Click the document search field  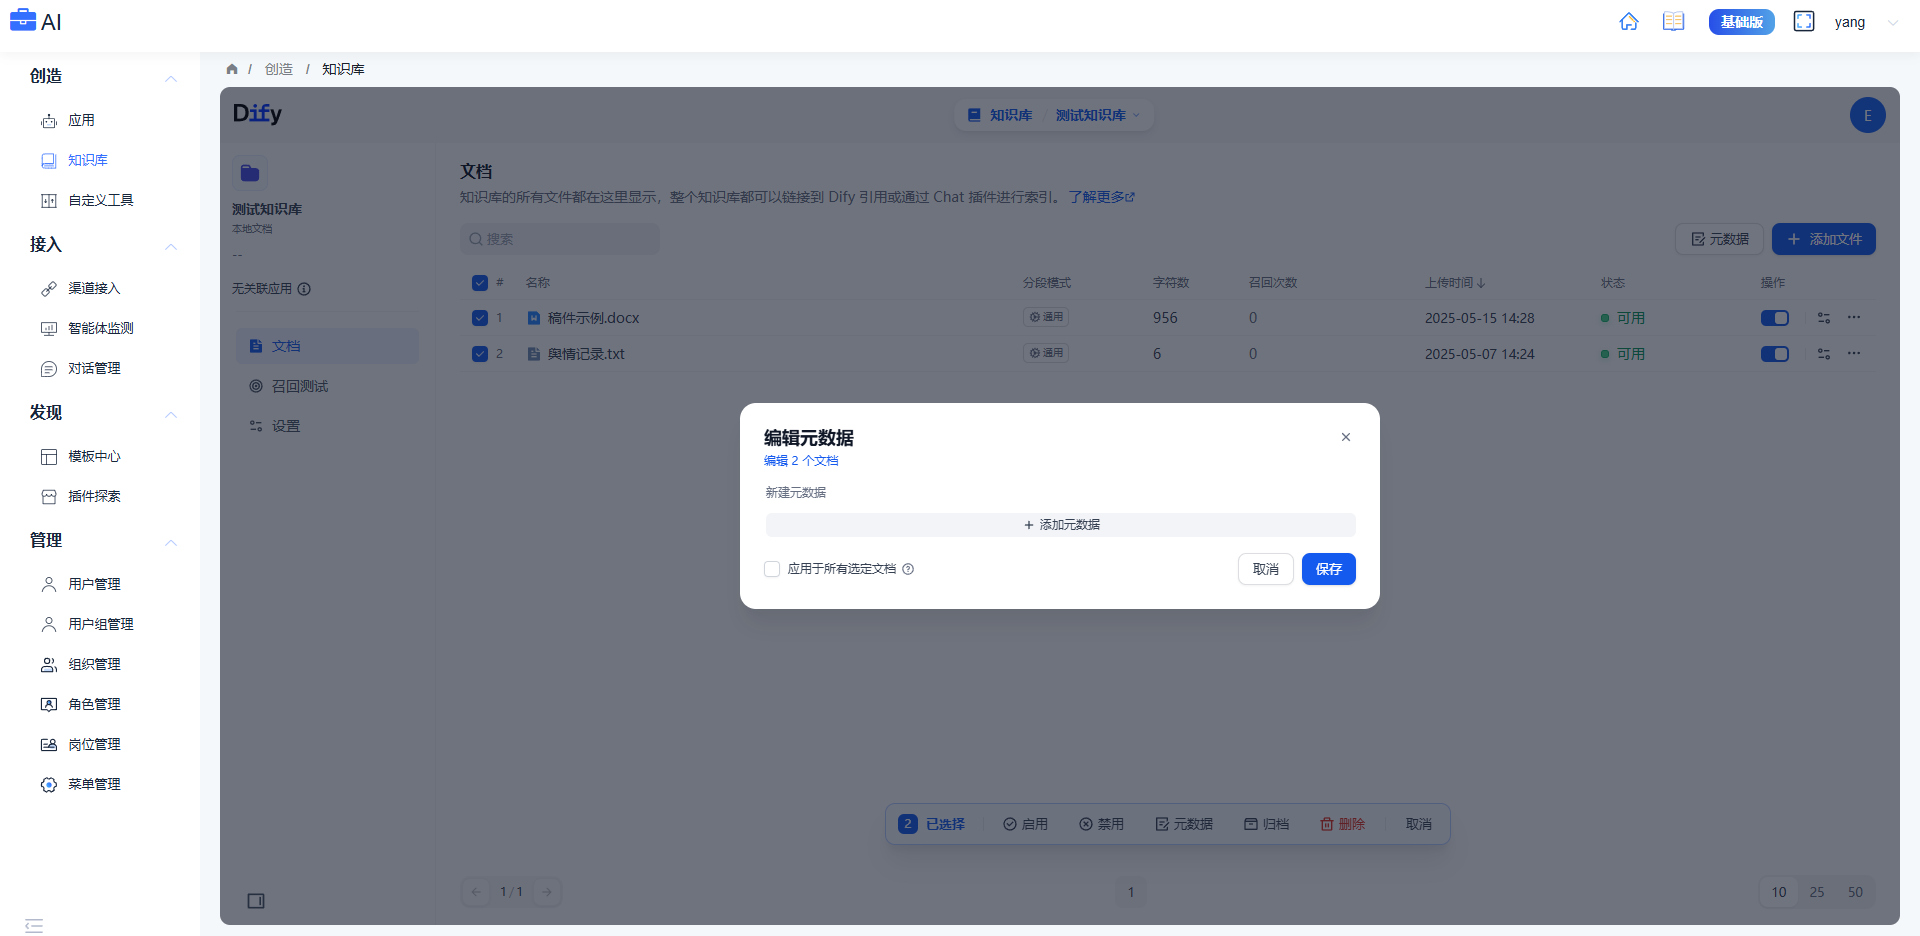560,239
